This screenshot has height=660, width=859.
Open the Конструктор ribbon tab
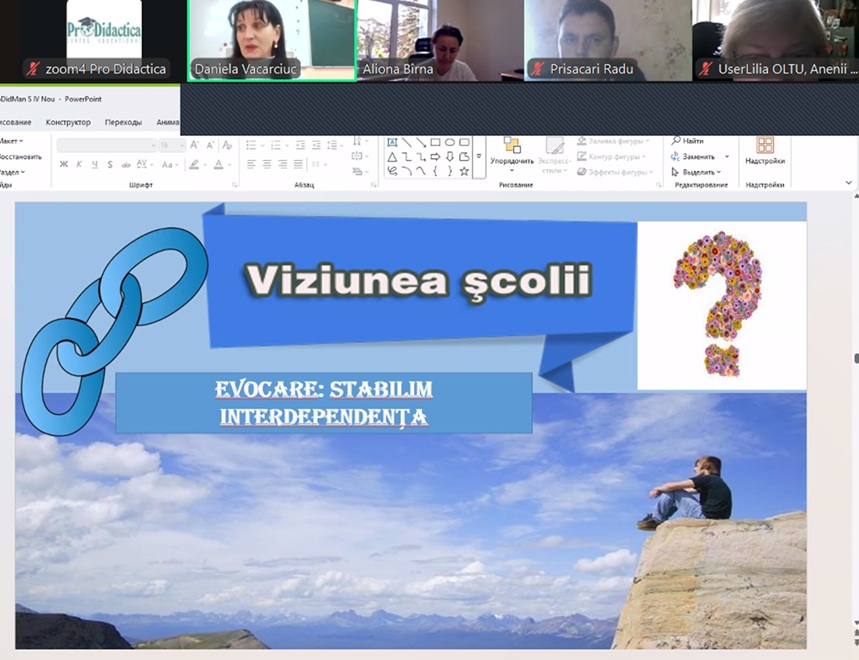[x=68, y=122]
